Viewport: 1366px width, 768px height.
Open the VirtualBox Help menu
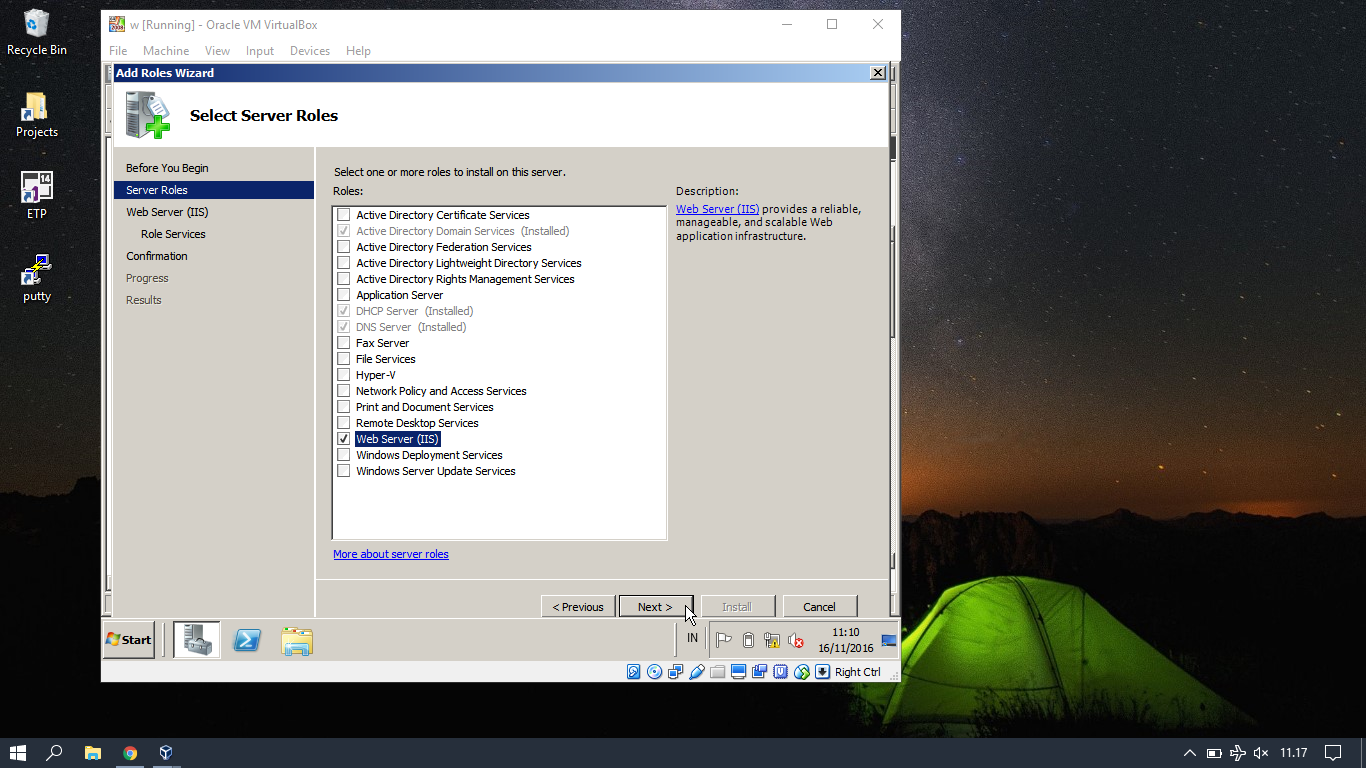tap(358, 51)
